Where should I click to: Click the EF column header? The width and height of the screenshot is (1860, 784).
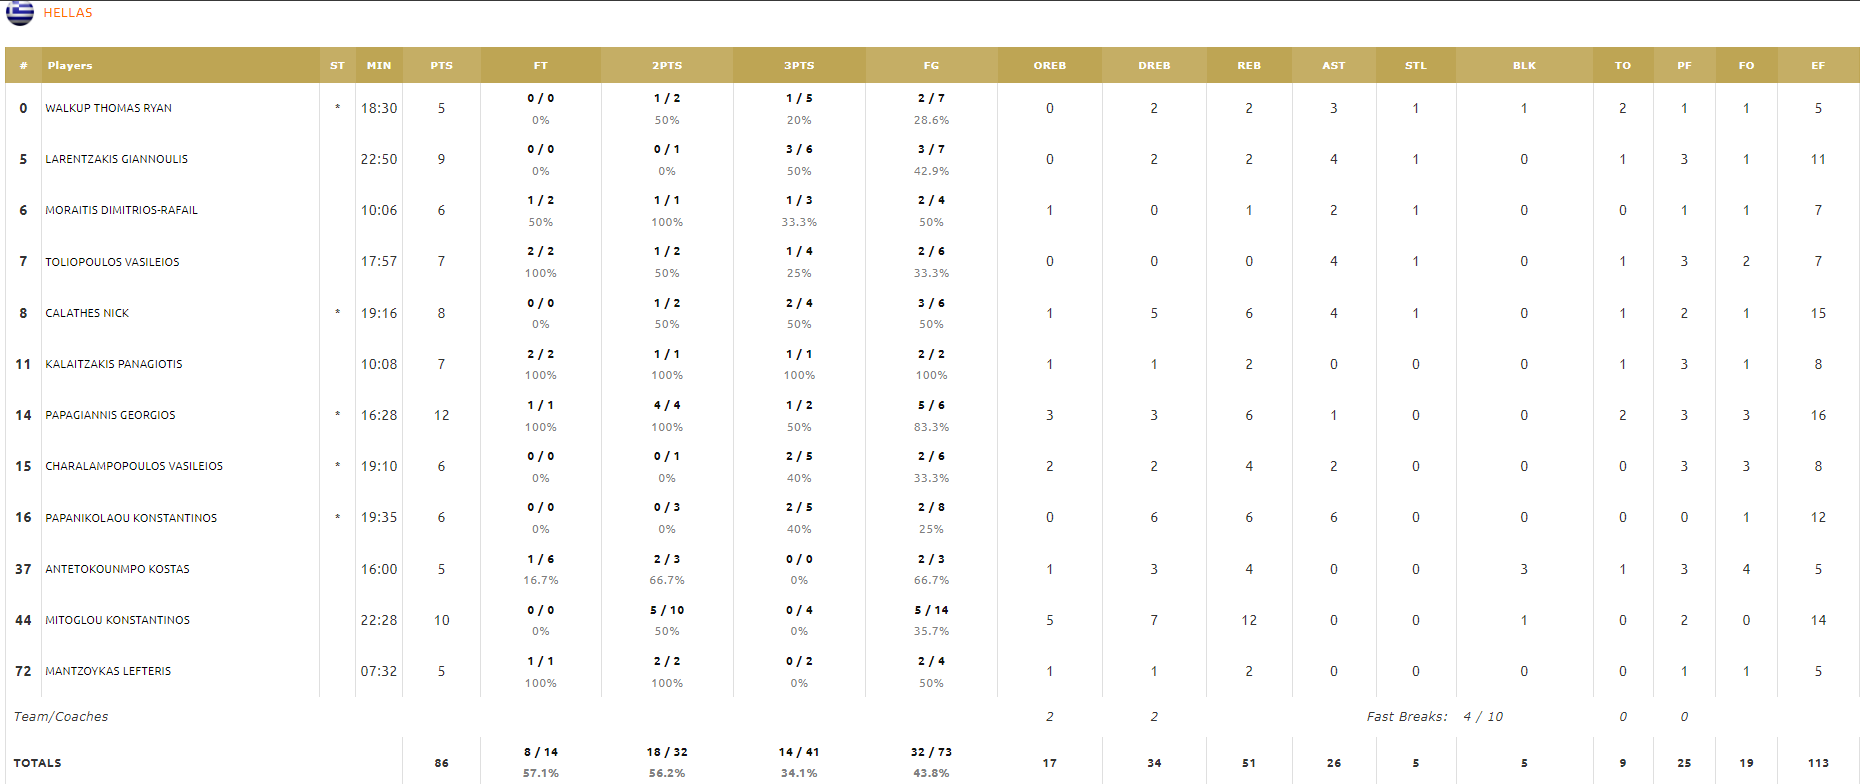coord(1818,65)
